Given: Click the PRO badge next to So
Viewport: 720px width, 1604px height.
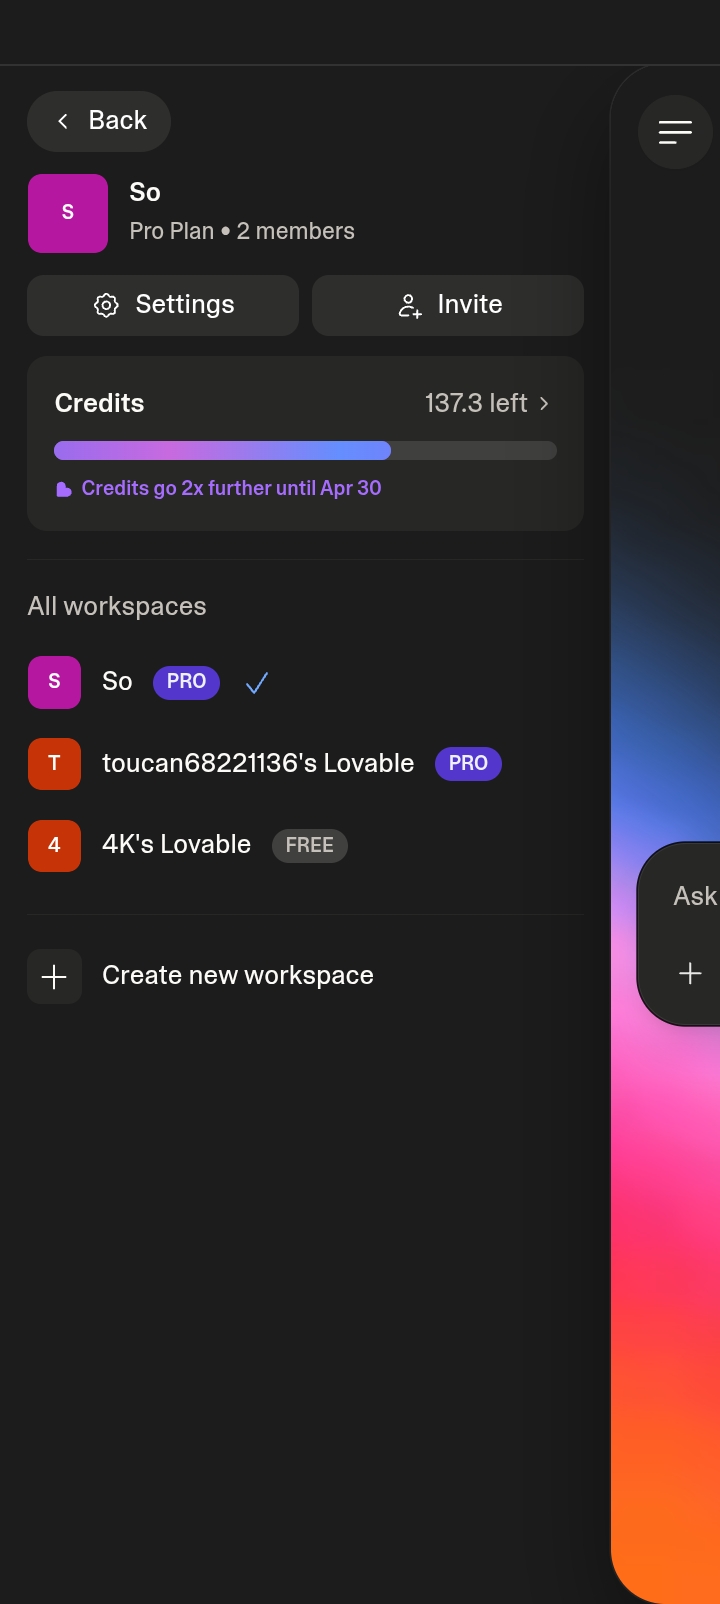Looking at the screenshot, I should tap(186, 682).
